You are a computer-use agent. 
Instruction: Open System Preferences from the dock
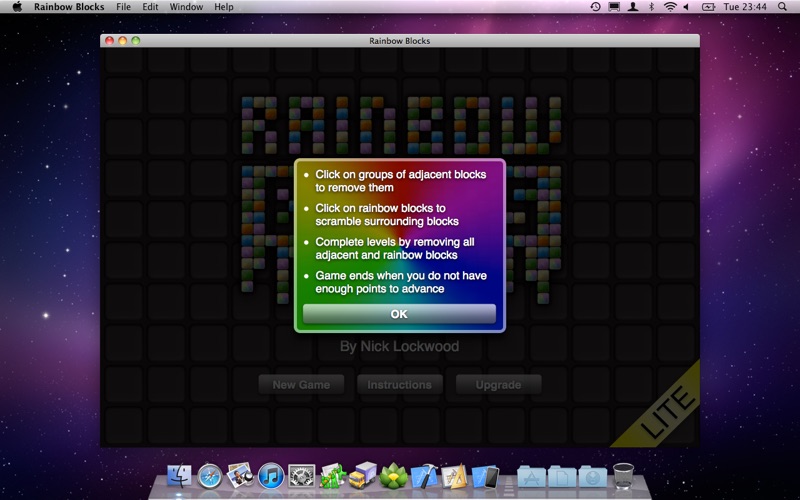point(302,477)
